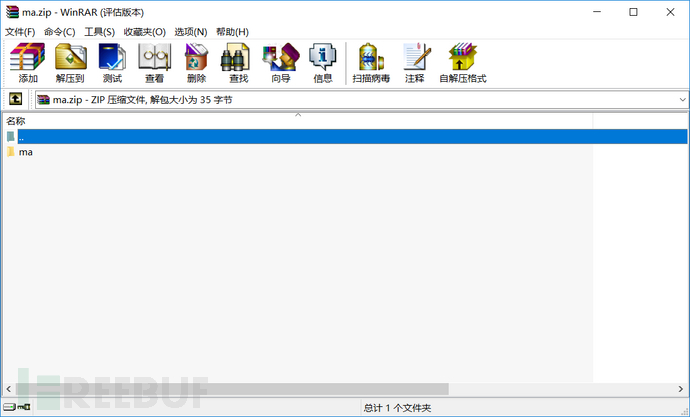Click the horizontal scrollbar thumb

[232, 389]
